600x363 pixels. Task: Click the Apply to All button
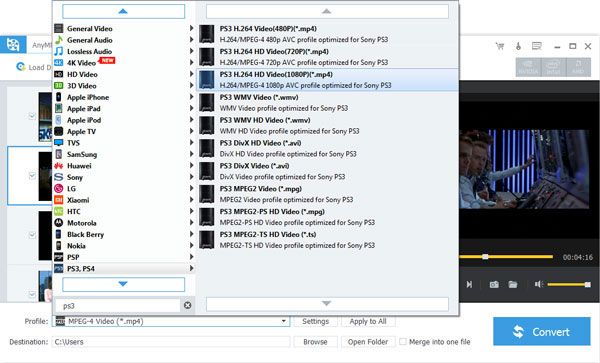point(368,321)
